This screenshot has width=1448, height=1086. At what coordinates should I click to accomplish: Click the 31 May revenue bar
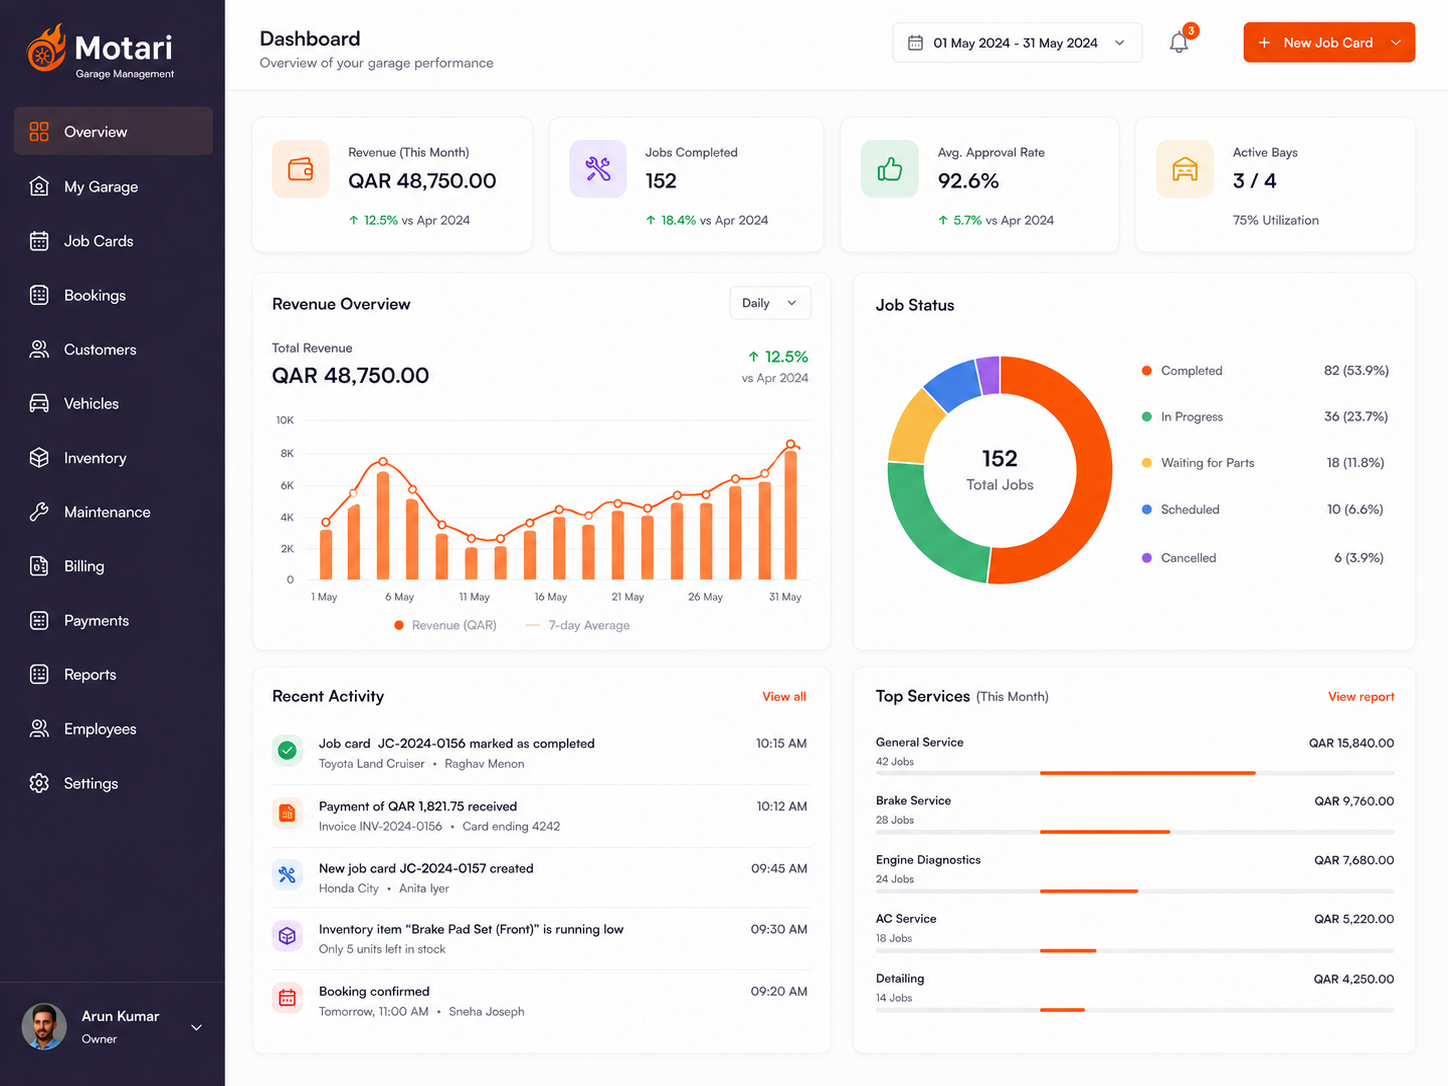(791, 515)
